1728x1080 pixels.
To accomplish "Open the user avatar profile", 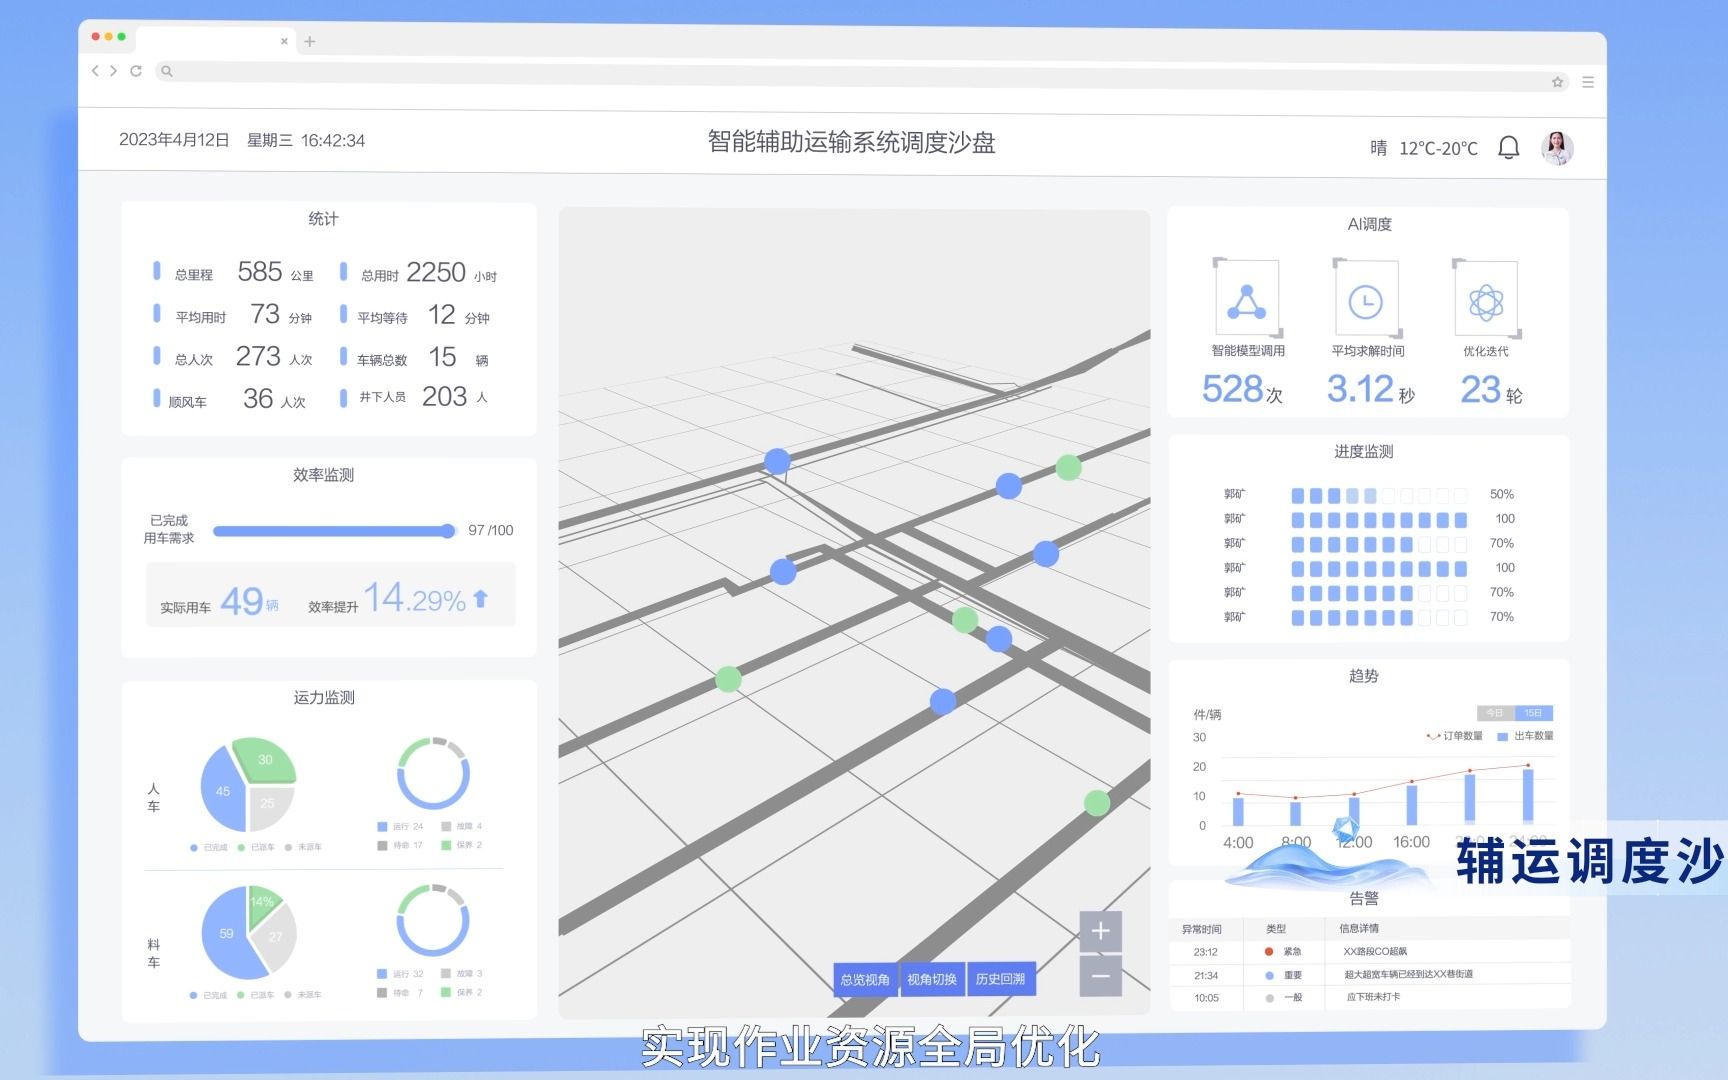I will coord(1557,148).
